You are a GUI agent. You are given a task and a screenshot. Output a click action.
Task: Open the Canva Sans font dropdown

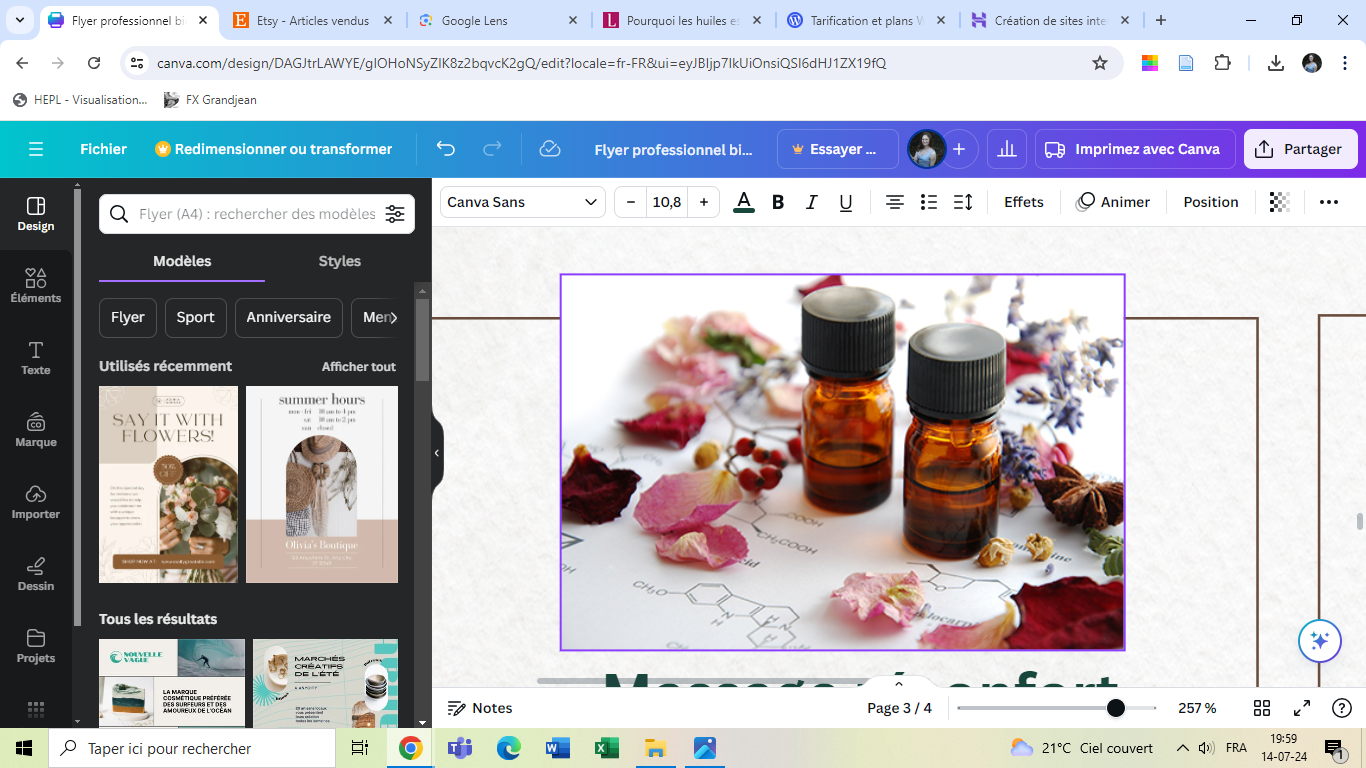(522, 202)
